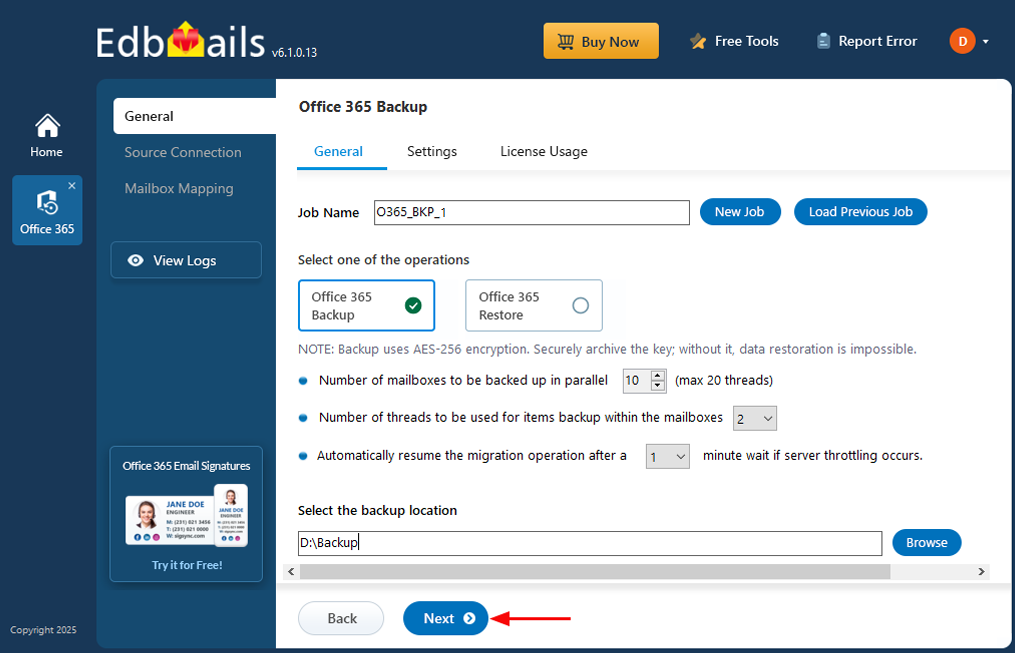The width and height of the screenshot is (1015, 653).
Task: Switch to the General tab
Action: [x=339, y=151]
